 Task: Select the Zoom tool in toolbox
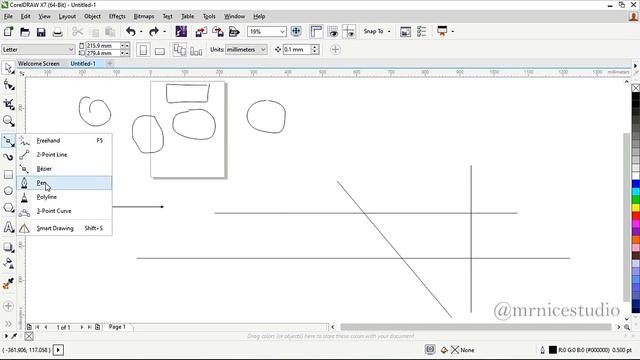click(8, 121)
